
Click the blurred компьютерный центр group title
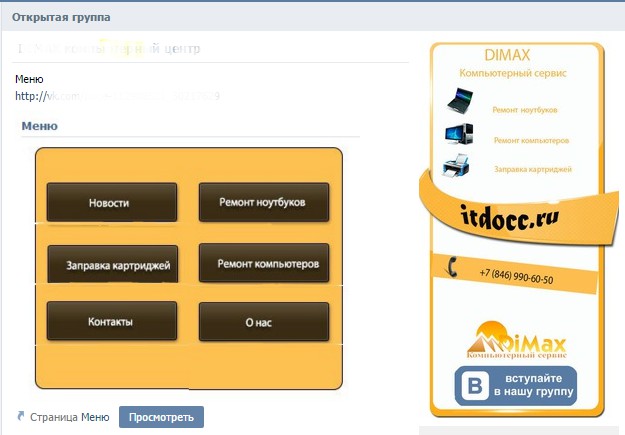pyautogui.click(x=109, y=49)
